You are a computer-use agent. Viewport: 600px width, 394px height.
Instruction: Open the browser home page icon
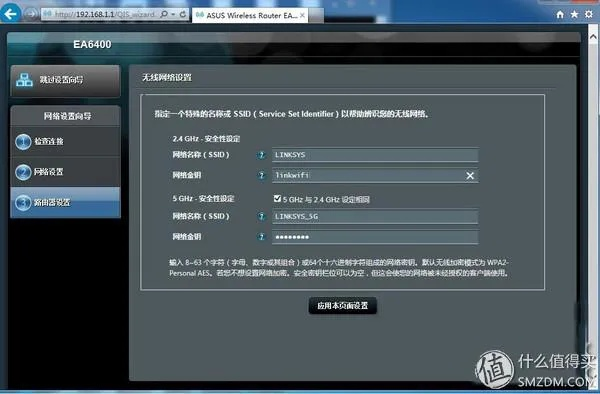tap(560, 15)
